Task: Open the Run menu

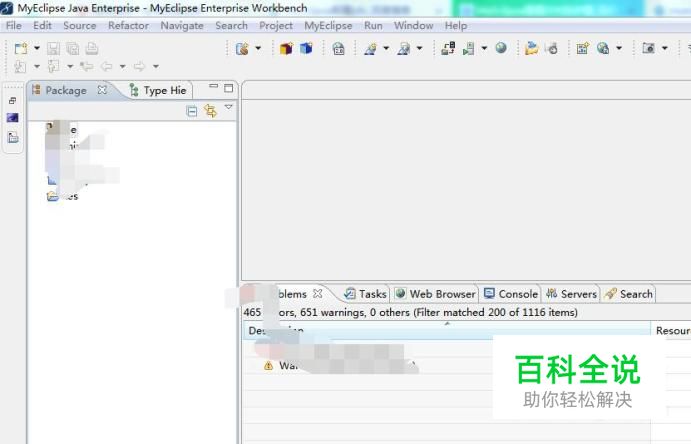Action: (x=373, y=26)
